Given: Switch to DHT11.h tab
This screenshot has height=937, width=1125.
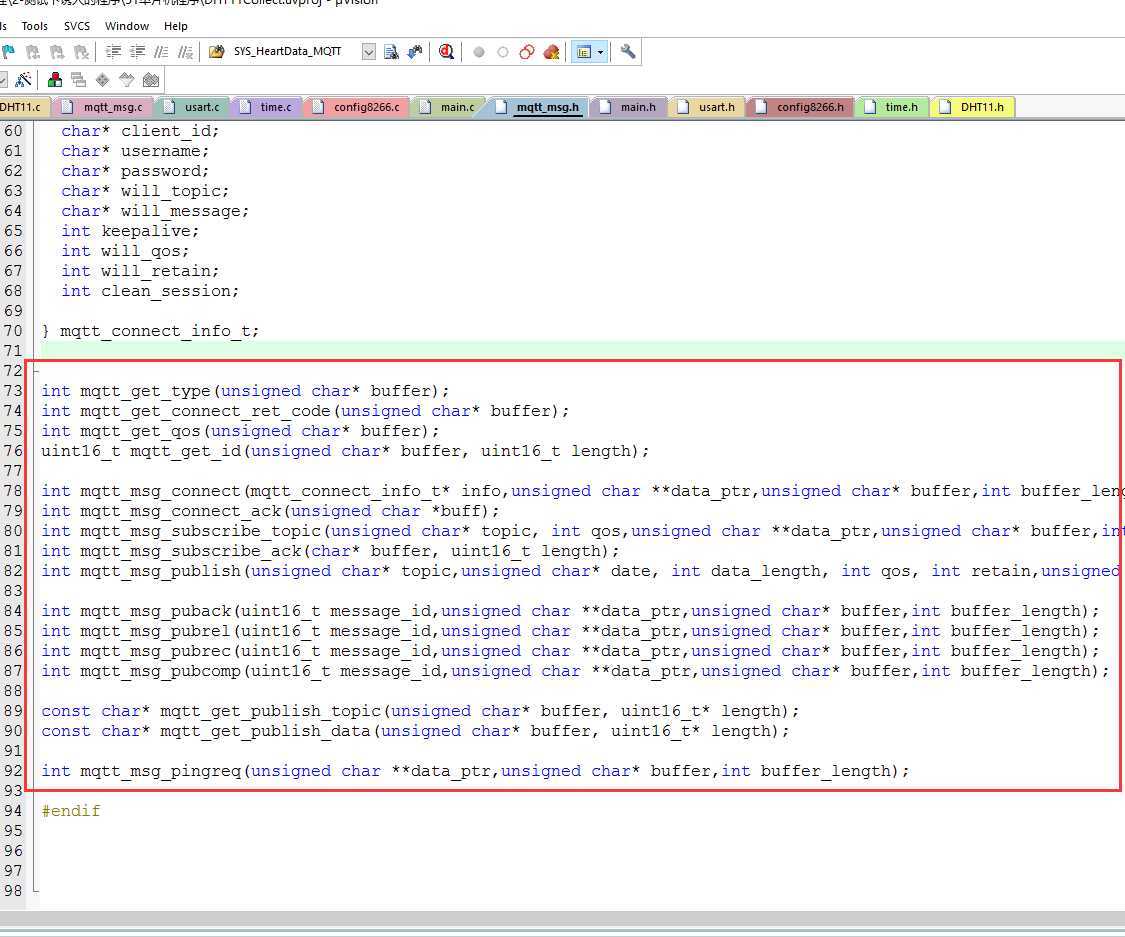Looking at the screenshot, I should point(973,107).
